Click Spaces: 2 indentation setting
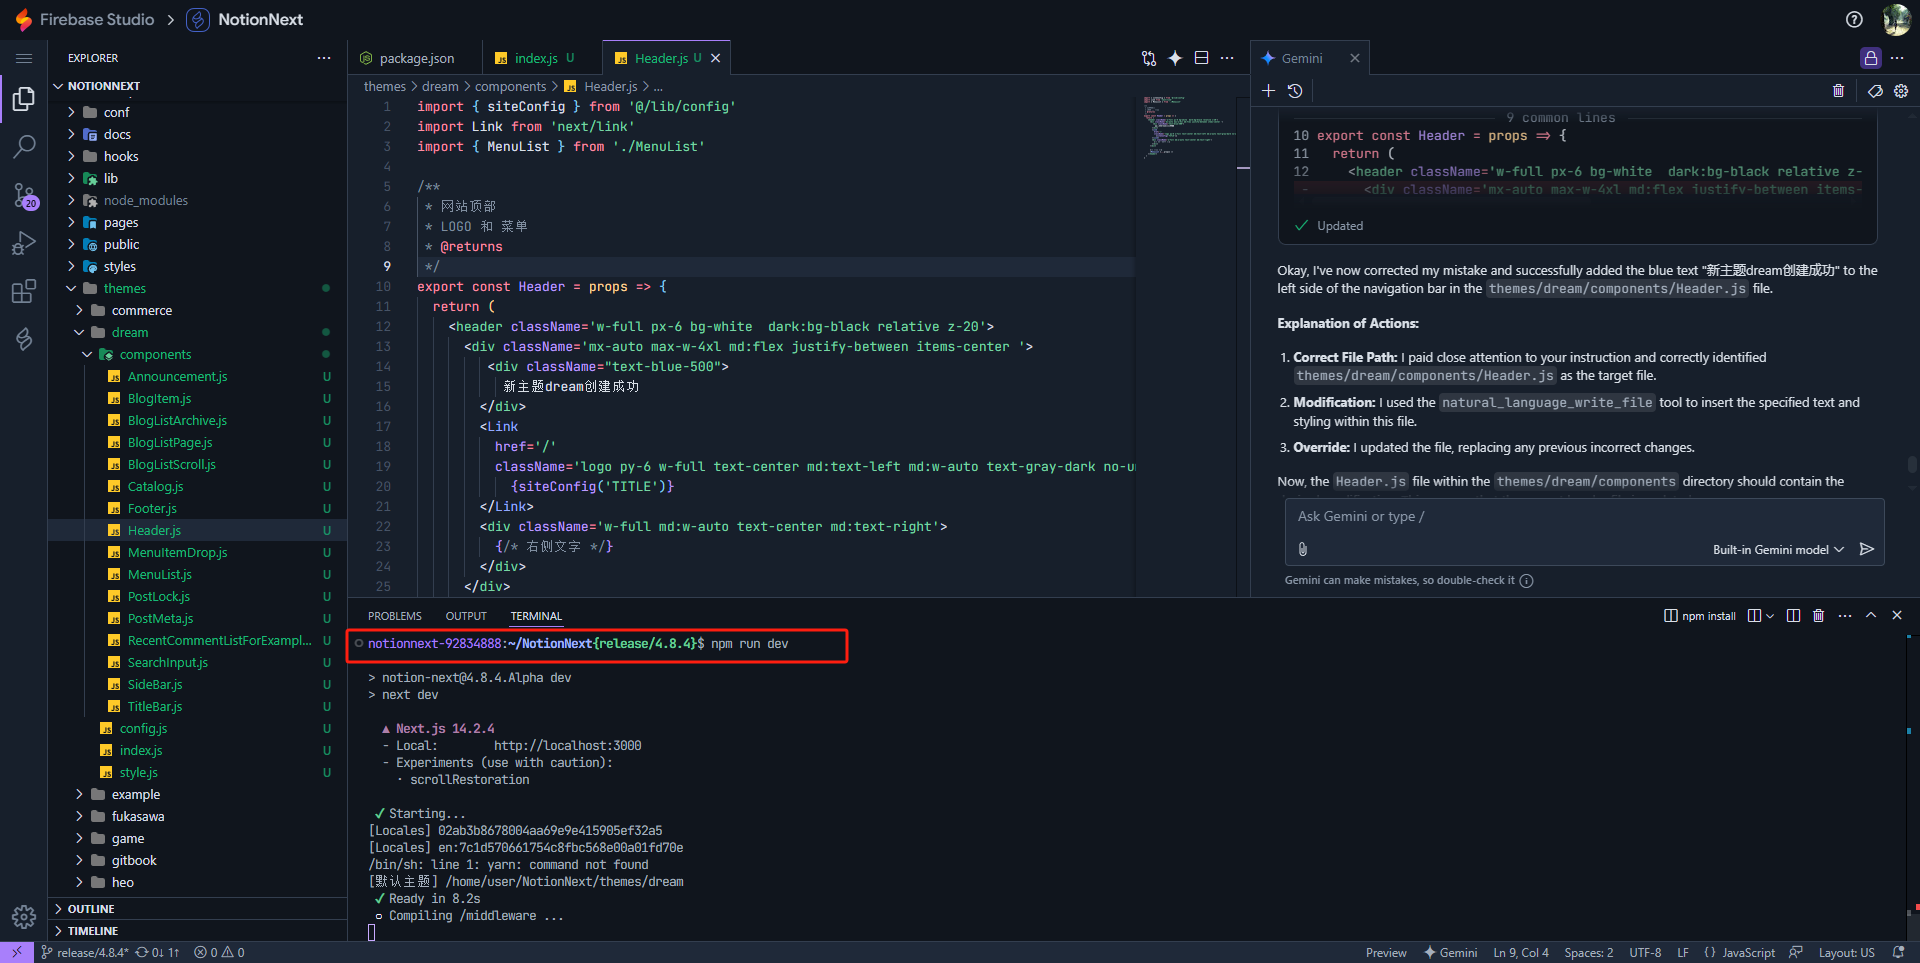Image resolution: width=1920 pixels, height=963 pixels. click(1589, 953)
